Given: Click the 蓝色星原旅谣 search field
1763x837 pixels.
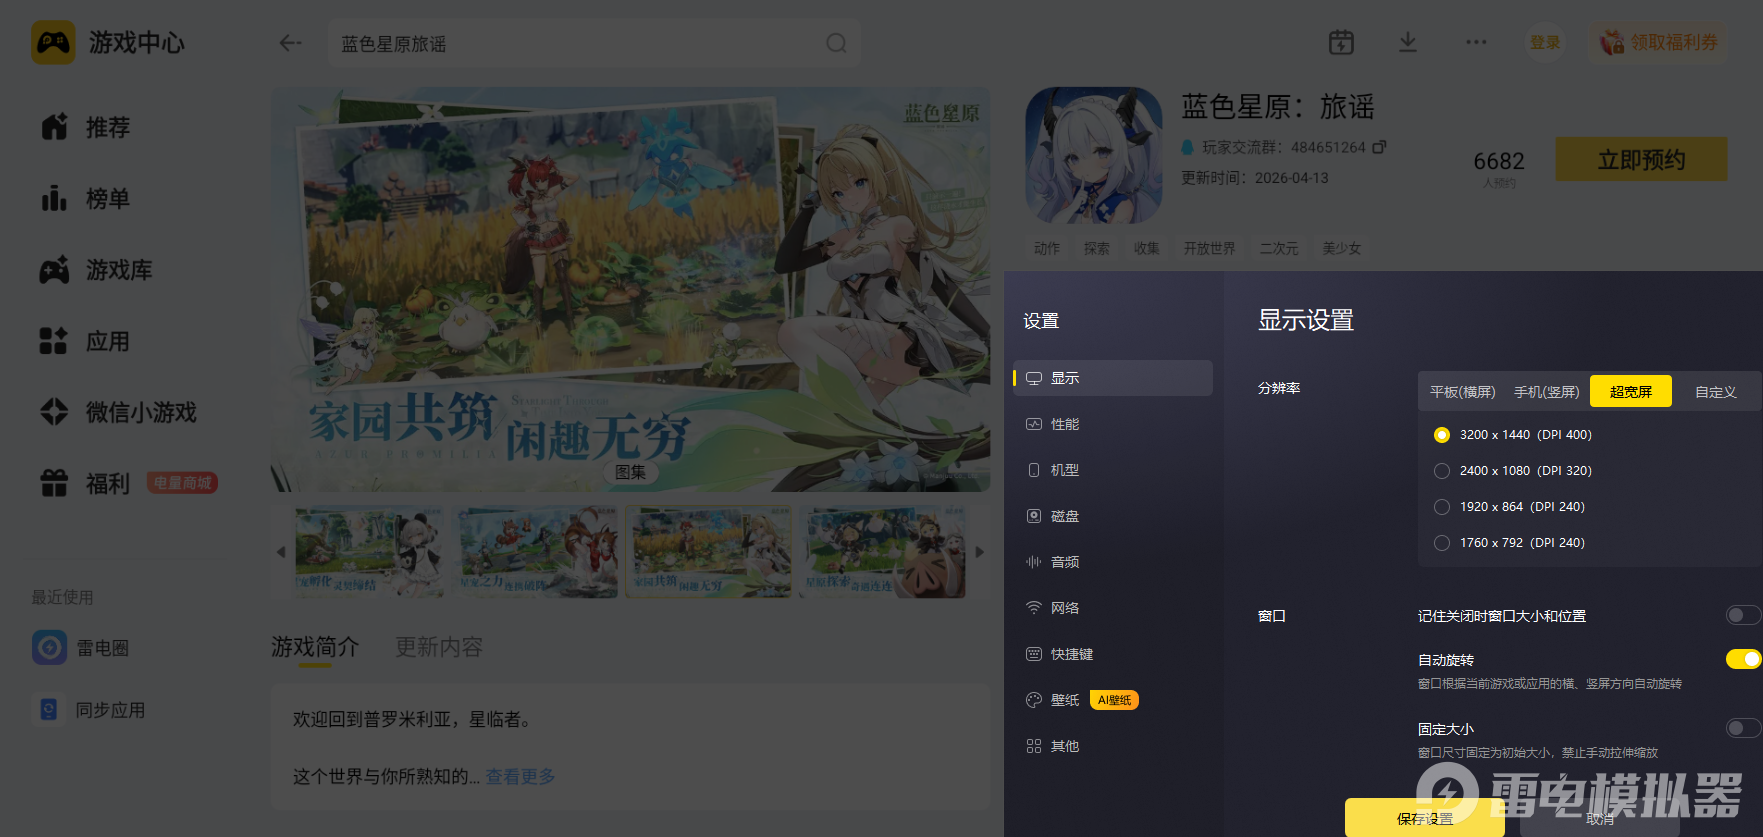Looking at the screenshot, I should (594, 43).
